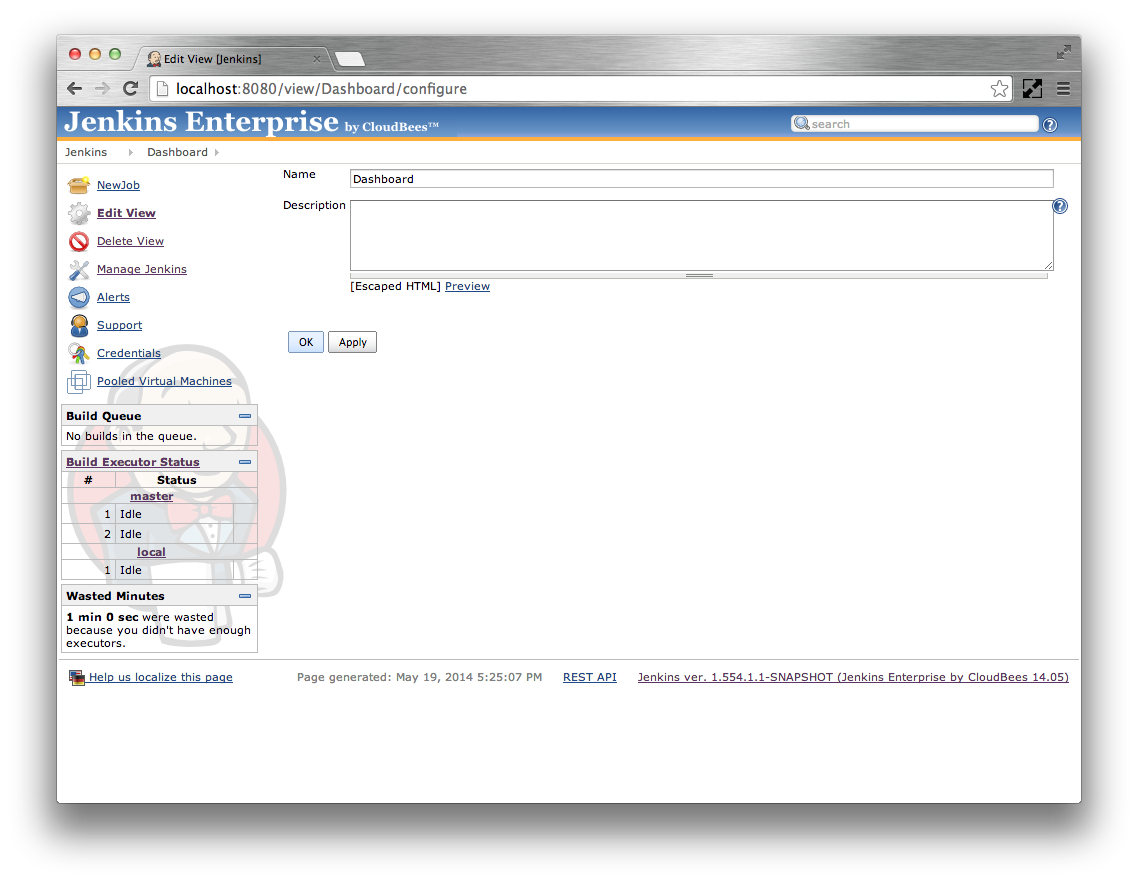Click the Description text area
Screen dimensions: 1138x882
(x=701, y=235)
